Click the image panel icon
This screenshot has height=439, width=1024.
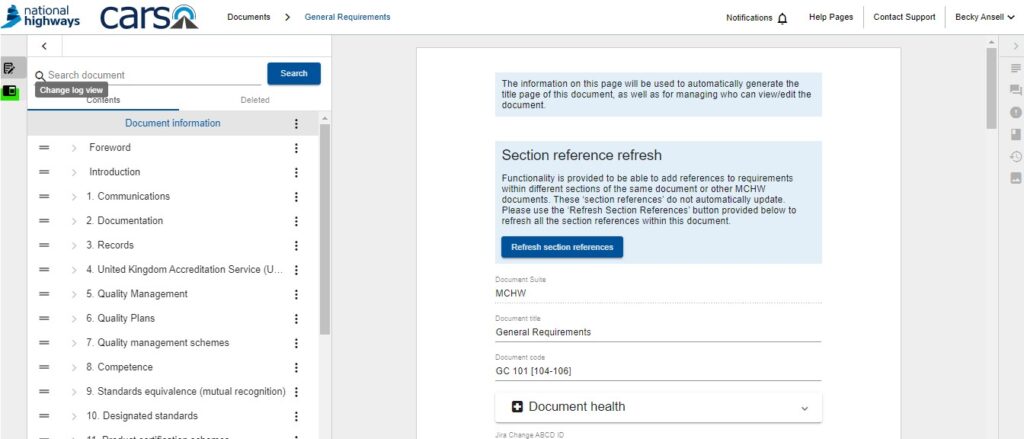(x=1016, y=178)
